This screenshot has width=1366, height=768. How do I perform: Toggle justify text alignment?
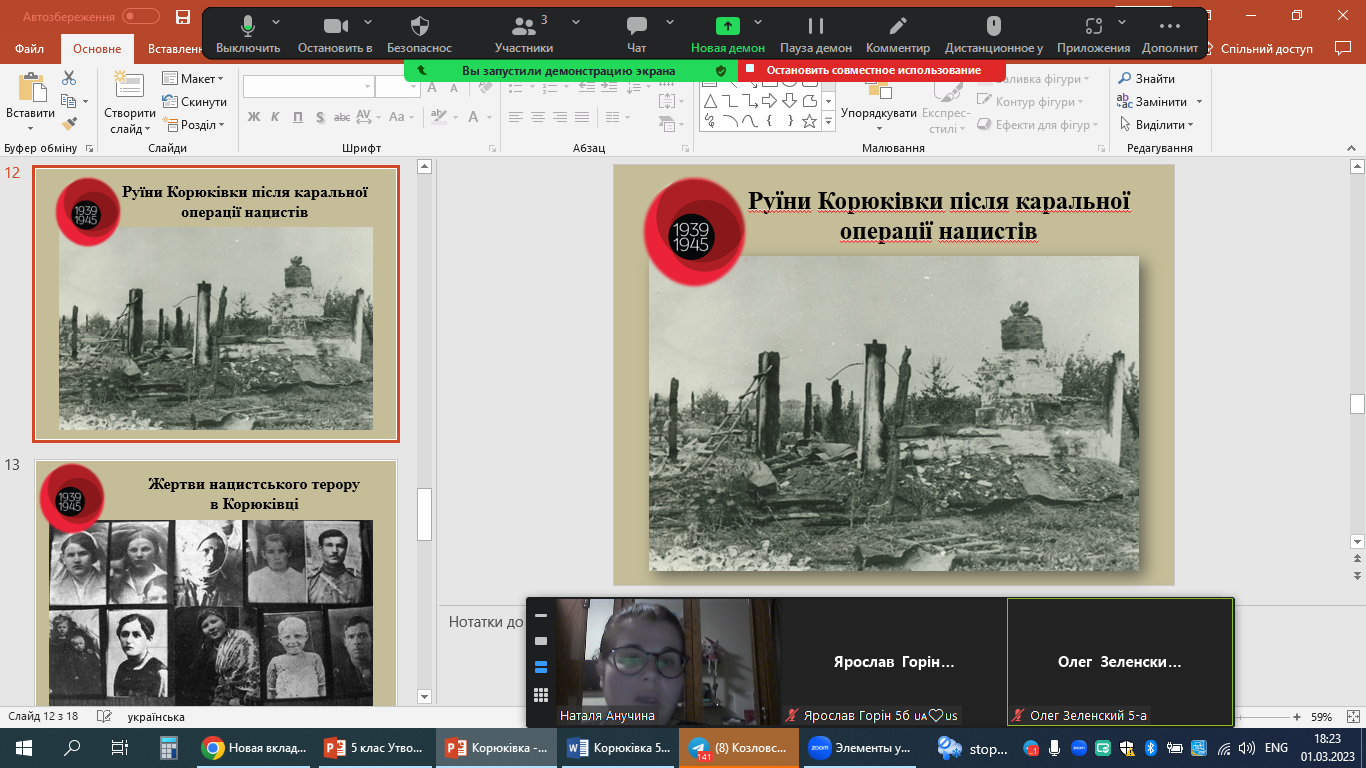click(581, 117)
